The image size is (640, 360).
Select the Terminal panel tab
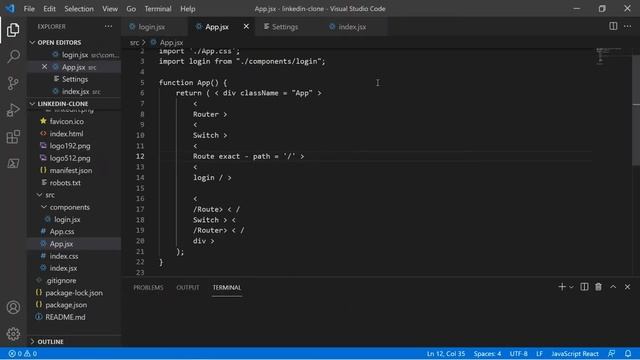(227, 287)
